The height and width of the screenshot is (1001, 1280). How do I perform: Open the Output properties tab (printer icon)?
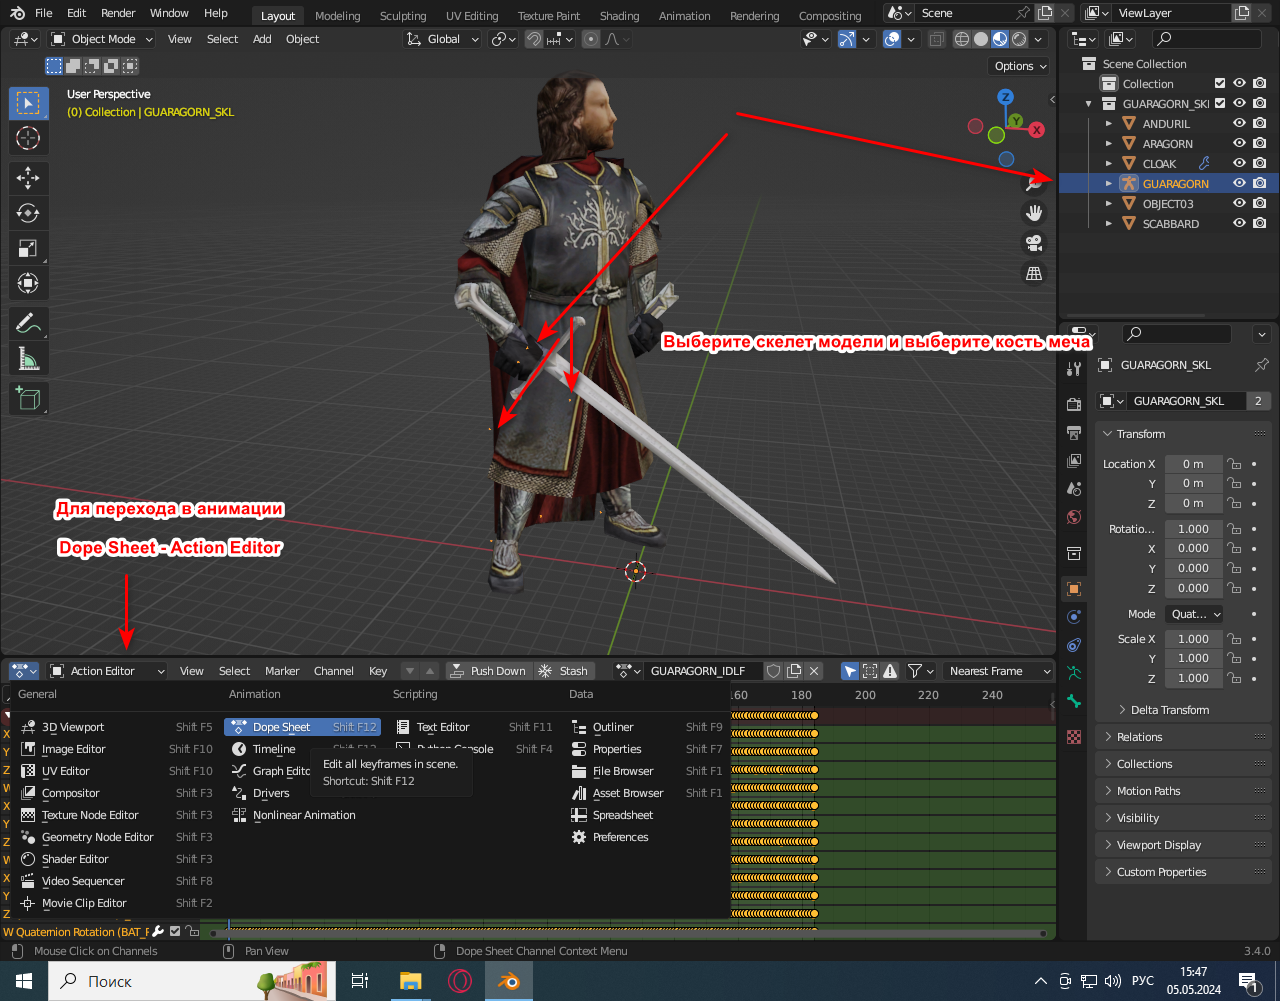[1074, 433]
